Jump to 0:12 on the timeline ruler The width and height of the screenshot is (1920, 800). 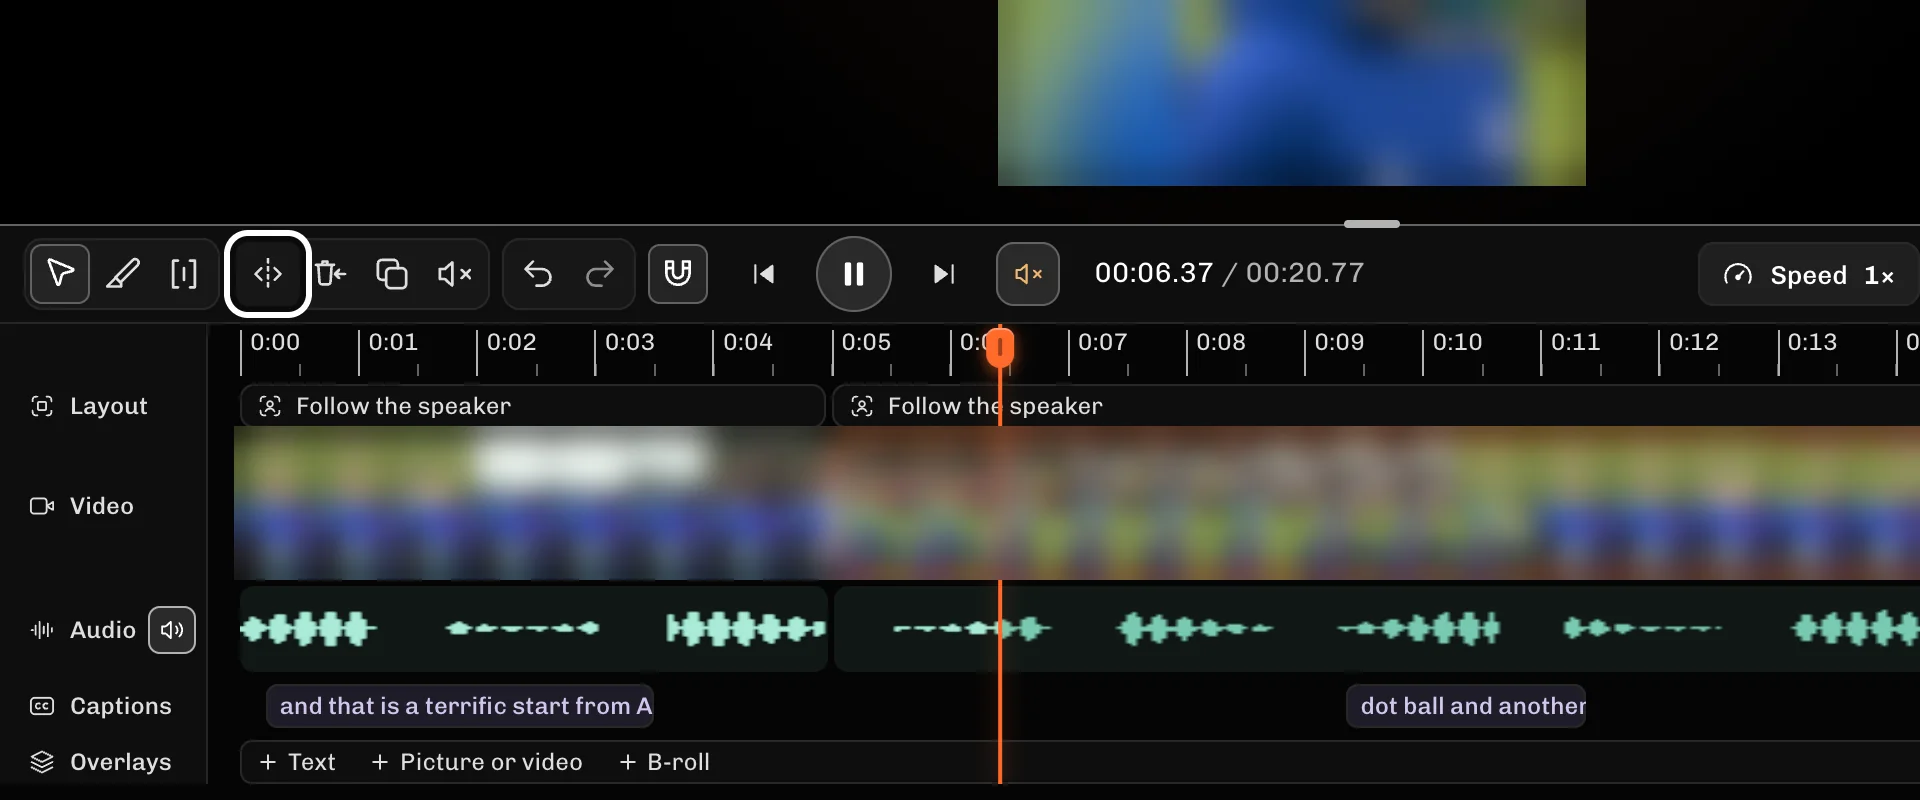[1694, 342]
